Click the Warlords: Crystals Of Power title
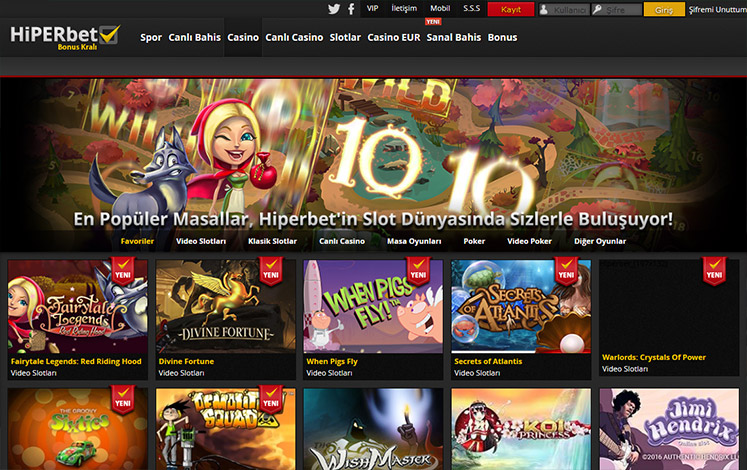This screenshot has width=747, height=470. click(654, 357)
